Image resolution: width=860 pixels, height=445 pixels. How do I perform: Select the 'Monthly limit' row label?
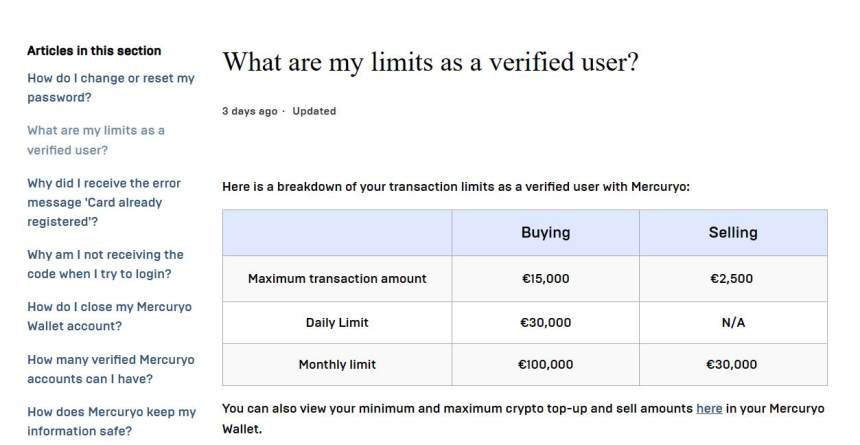pyautogui.click(x=337, y=365)
